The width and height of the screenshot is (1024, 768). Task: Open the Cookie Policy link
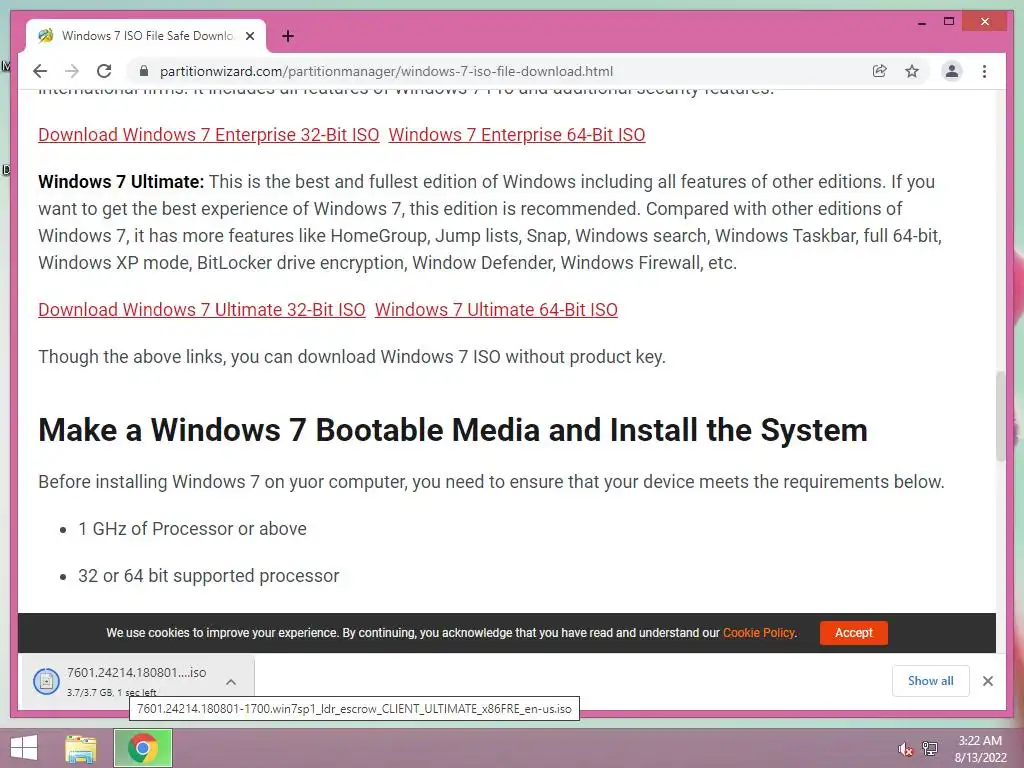point(759,633)
